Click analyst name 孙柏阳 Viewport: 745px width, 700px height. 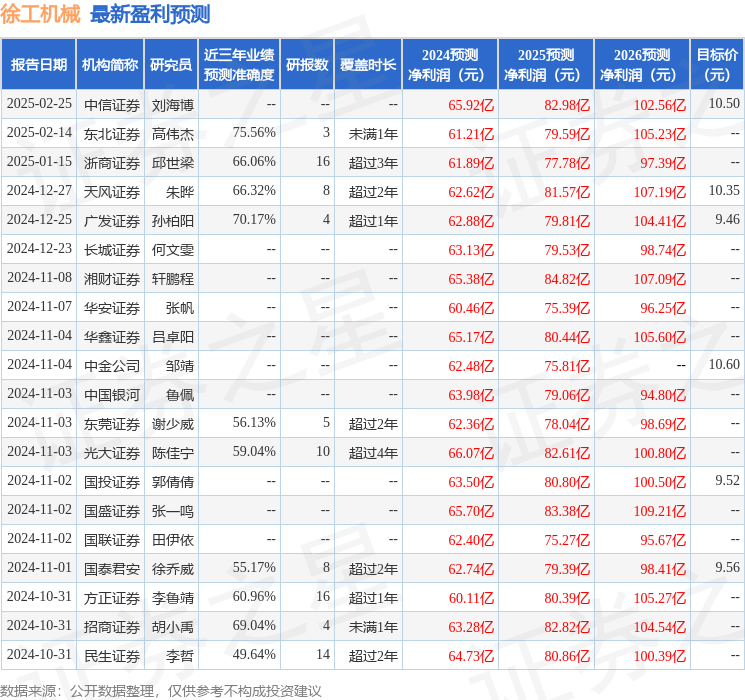172,221
